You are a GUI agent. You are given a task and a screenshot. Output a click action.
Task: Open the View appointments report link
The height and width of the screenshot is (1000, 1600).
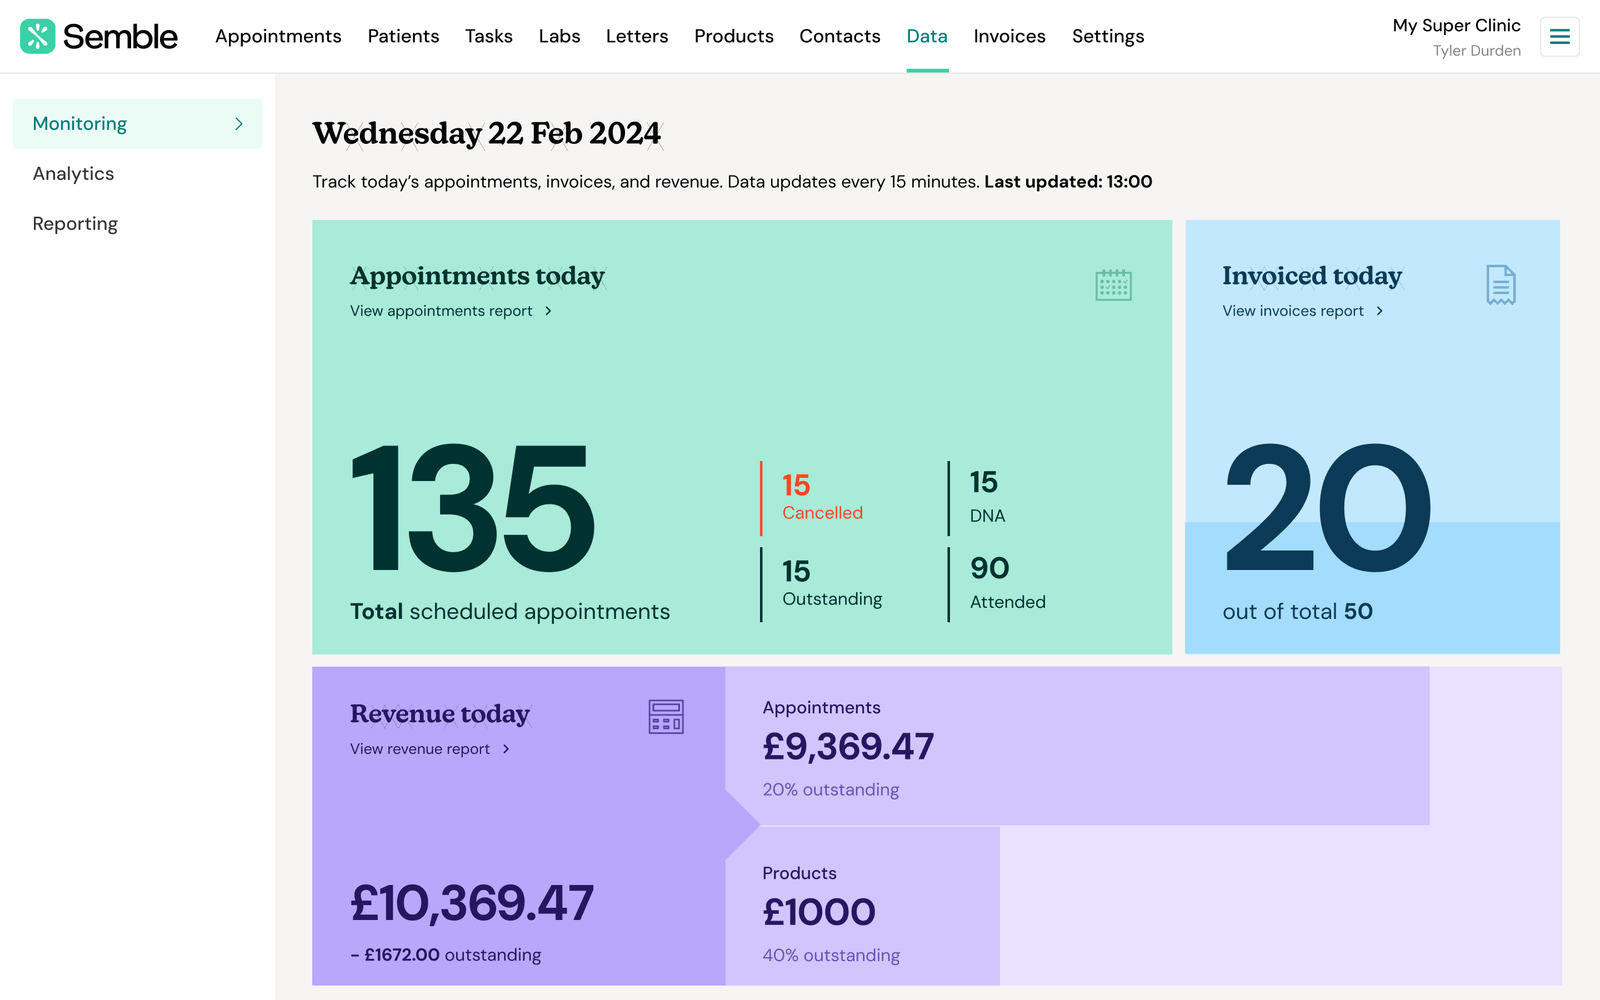[441, 311]
